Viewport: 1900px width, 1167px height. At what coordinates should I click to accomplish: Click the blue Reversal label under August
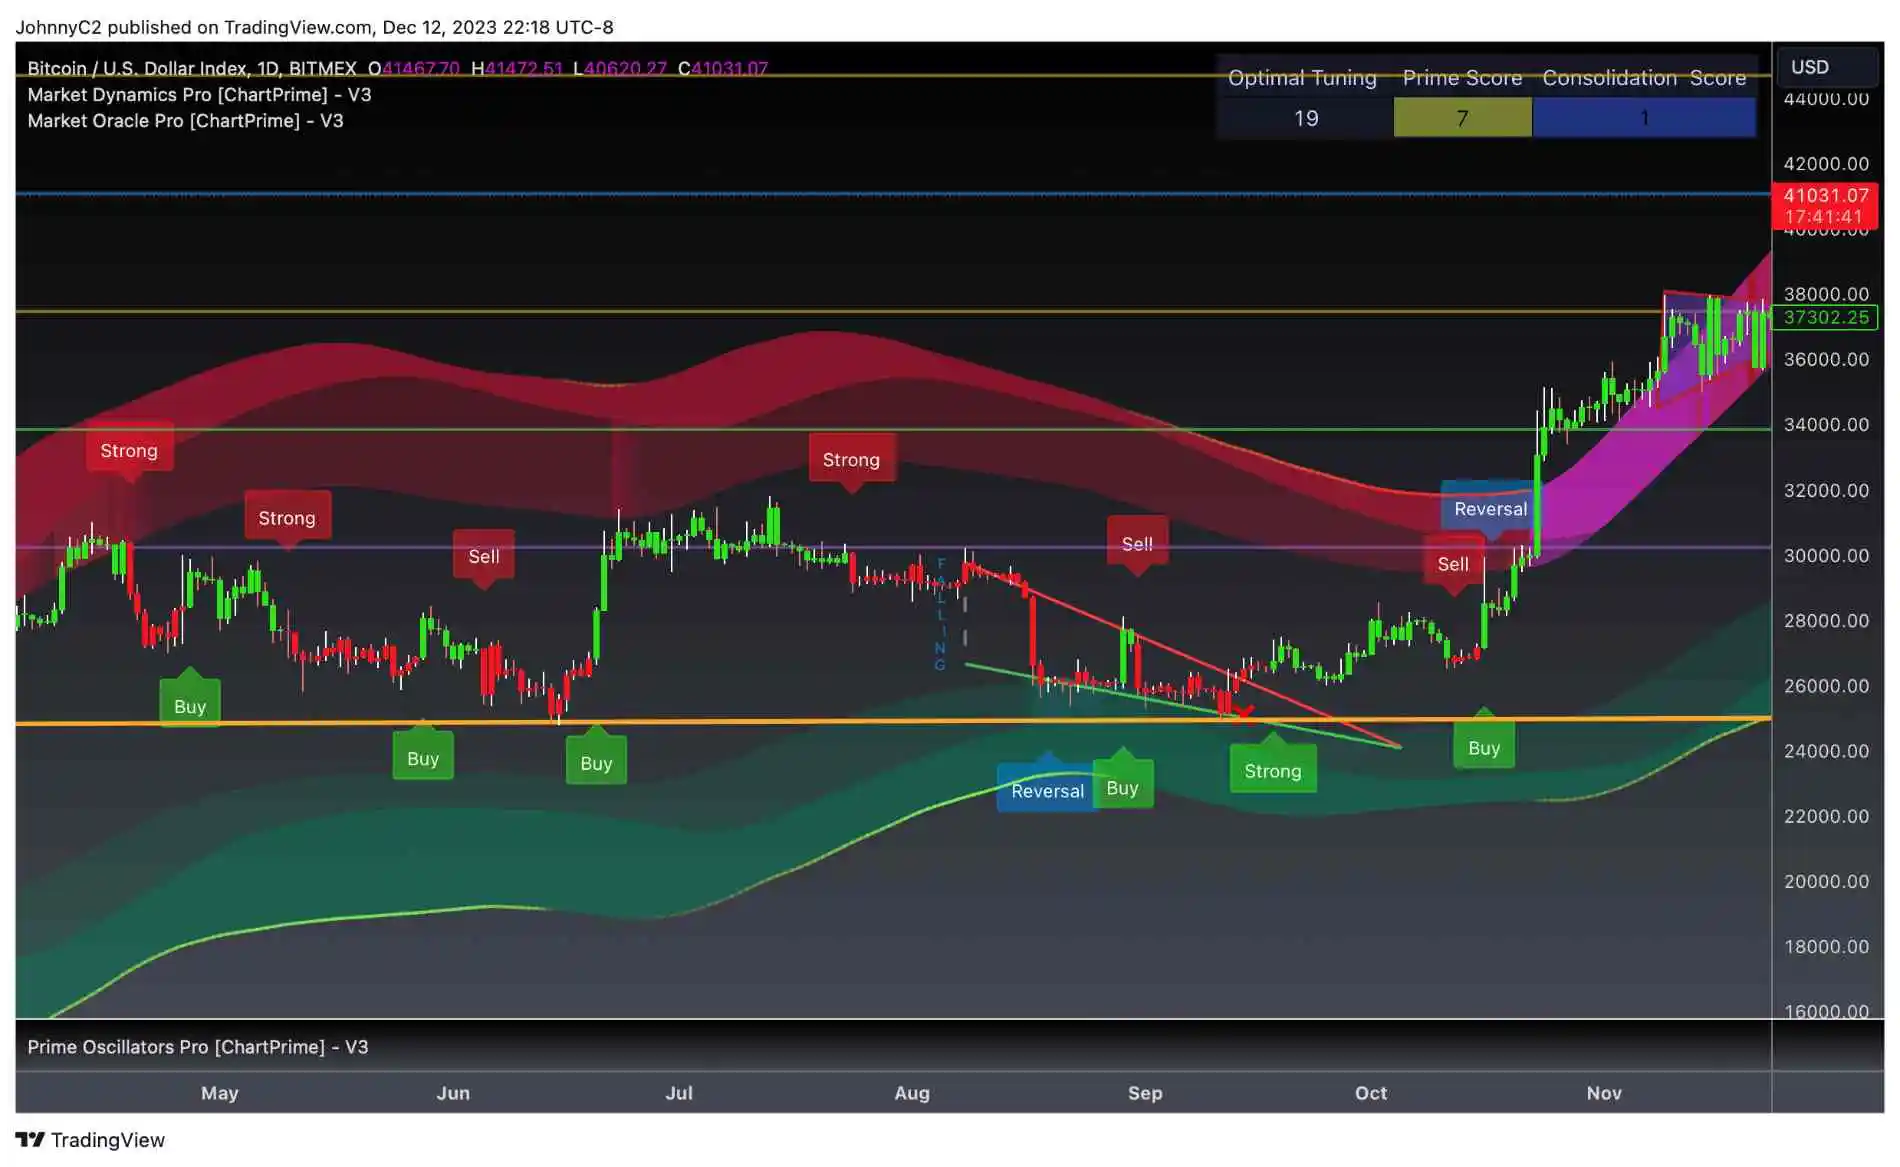[x=1046, y=790]
